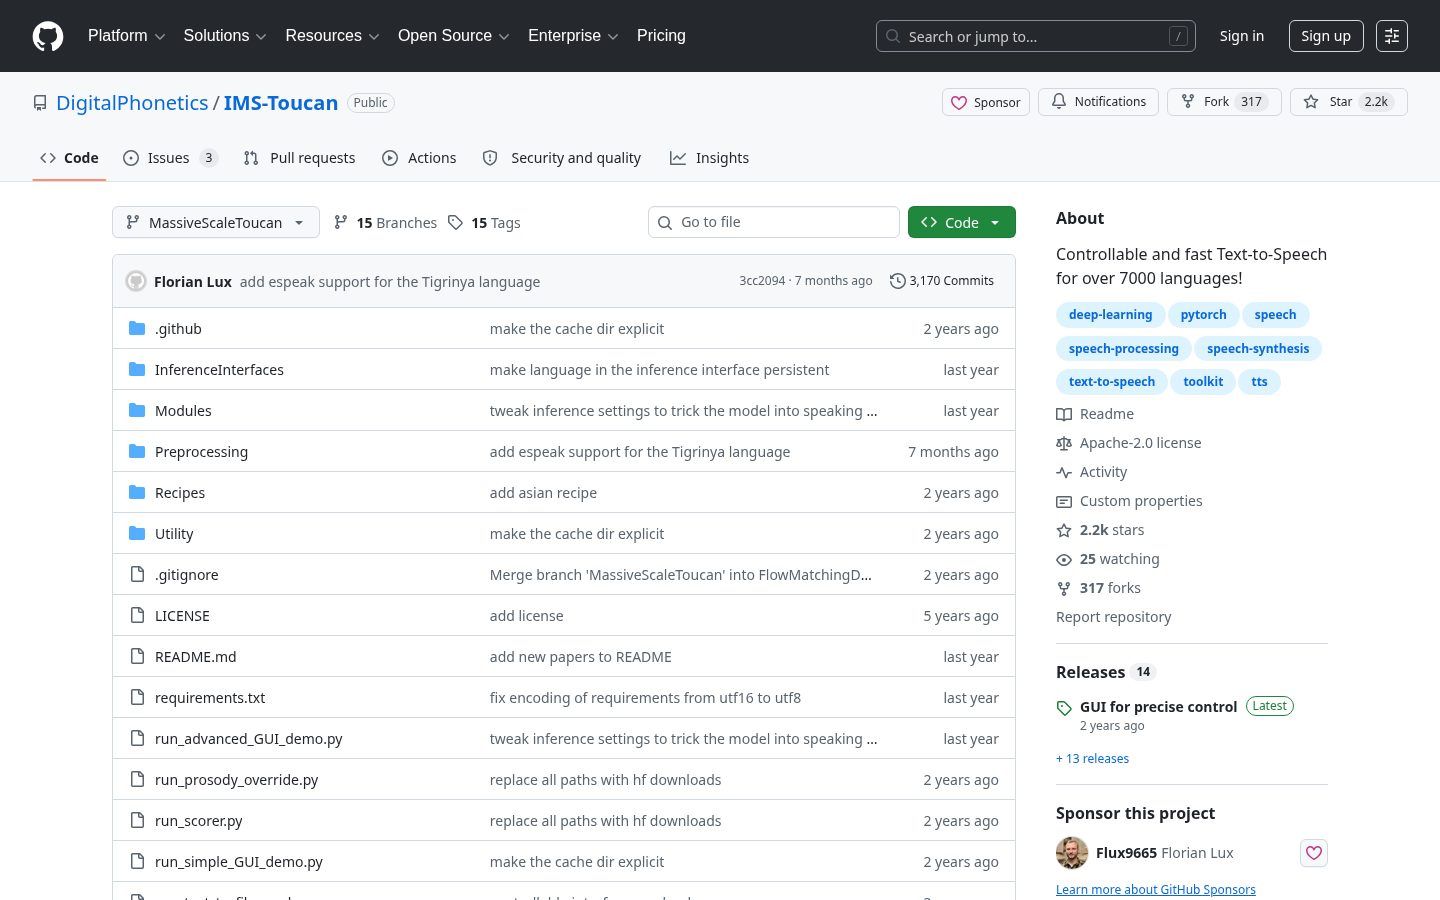Click the run_prosody_override.py file icon
This screenshot has height=900, width=1440.
137,779
